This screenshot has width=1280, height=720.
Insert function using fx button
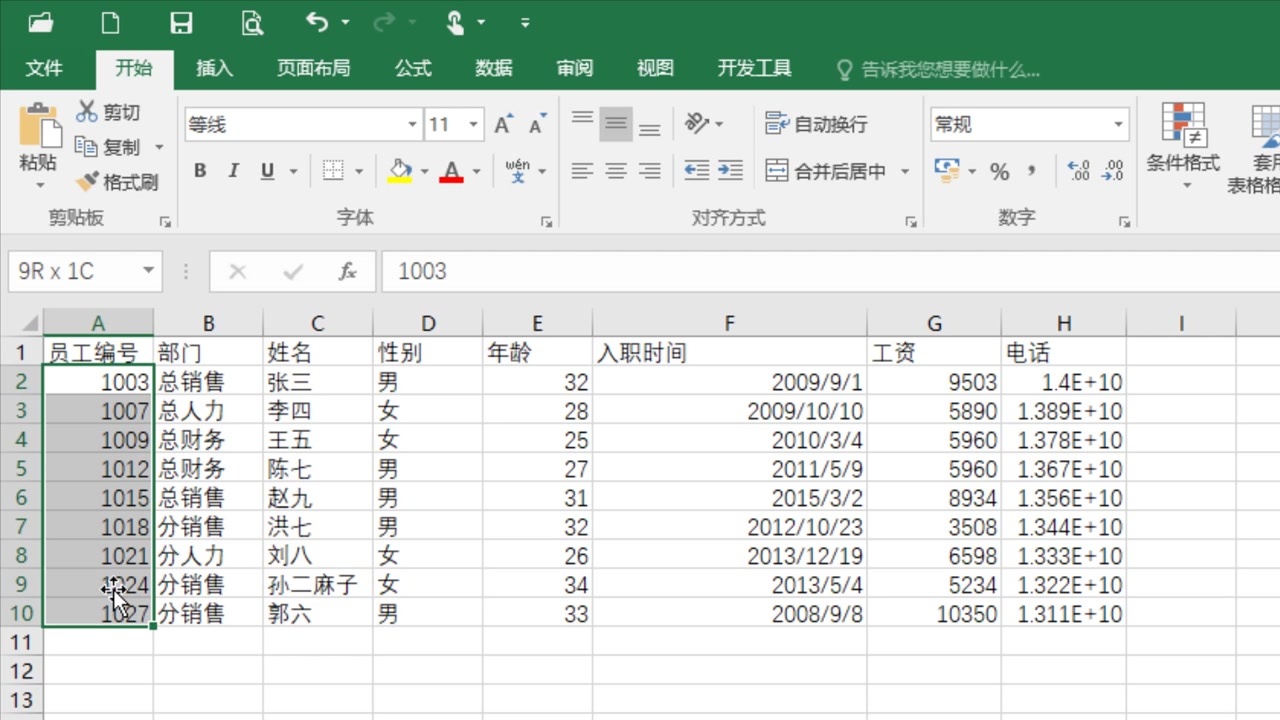click(348, 271)
